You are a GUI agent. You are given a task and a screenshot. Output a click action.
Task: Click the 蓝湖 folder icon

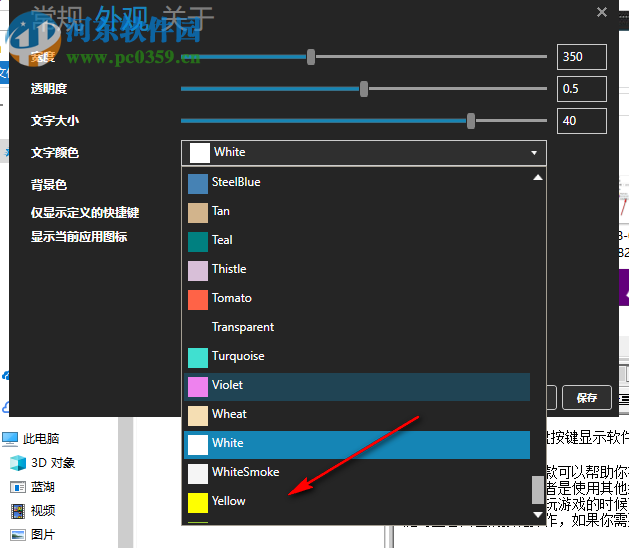[18, 487]
